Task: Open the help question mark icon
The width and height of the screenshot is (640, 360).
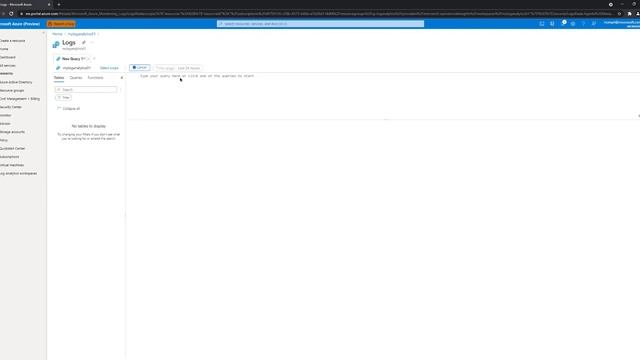Action: [x=583, y=24]
